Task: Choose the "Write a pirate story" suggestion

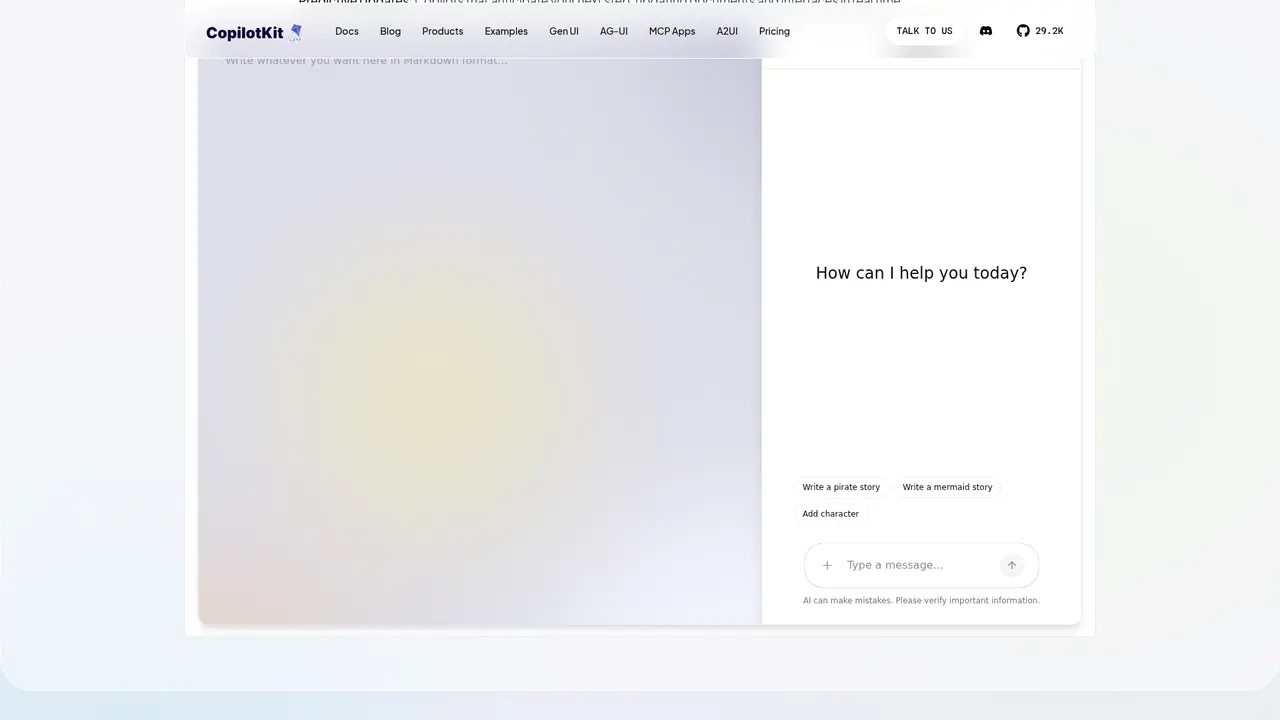Action: pyautogui.click(x=841, y=487)
